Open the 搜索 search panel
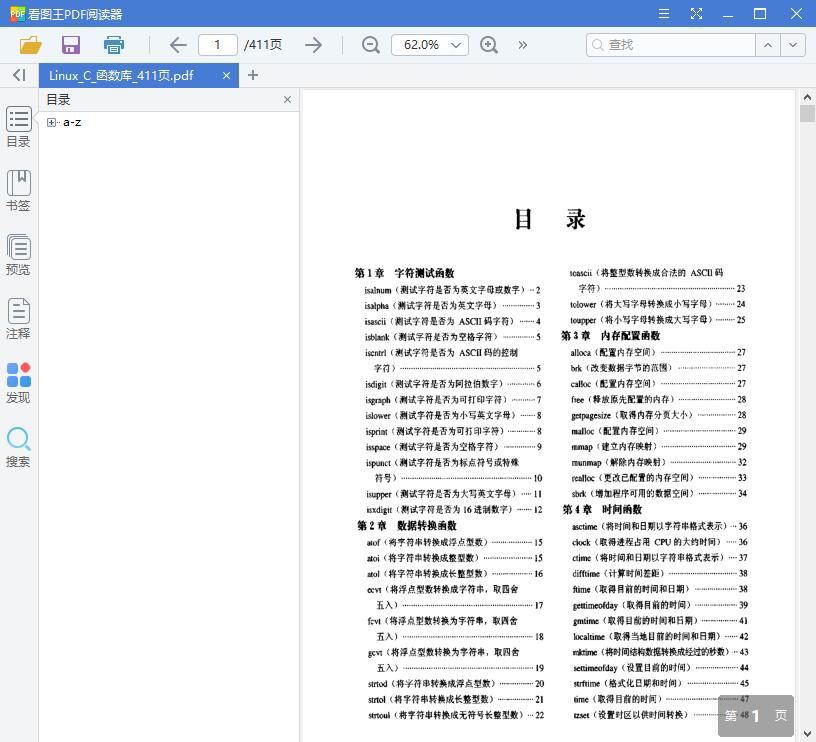 coord(19,447)
